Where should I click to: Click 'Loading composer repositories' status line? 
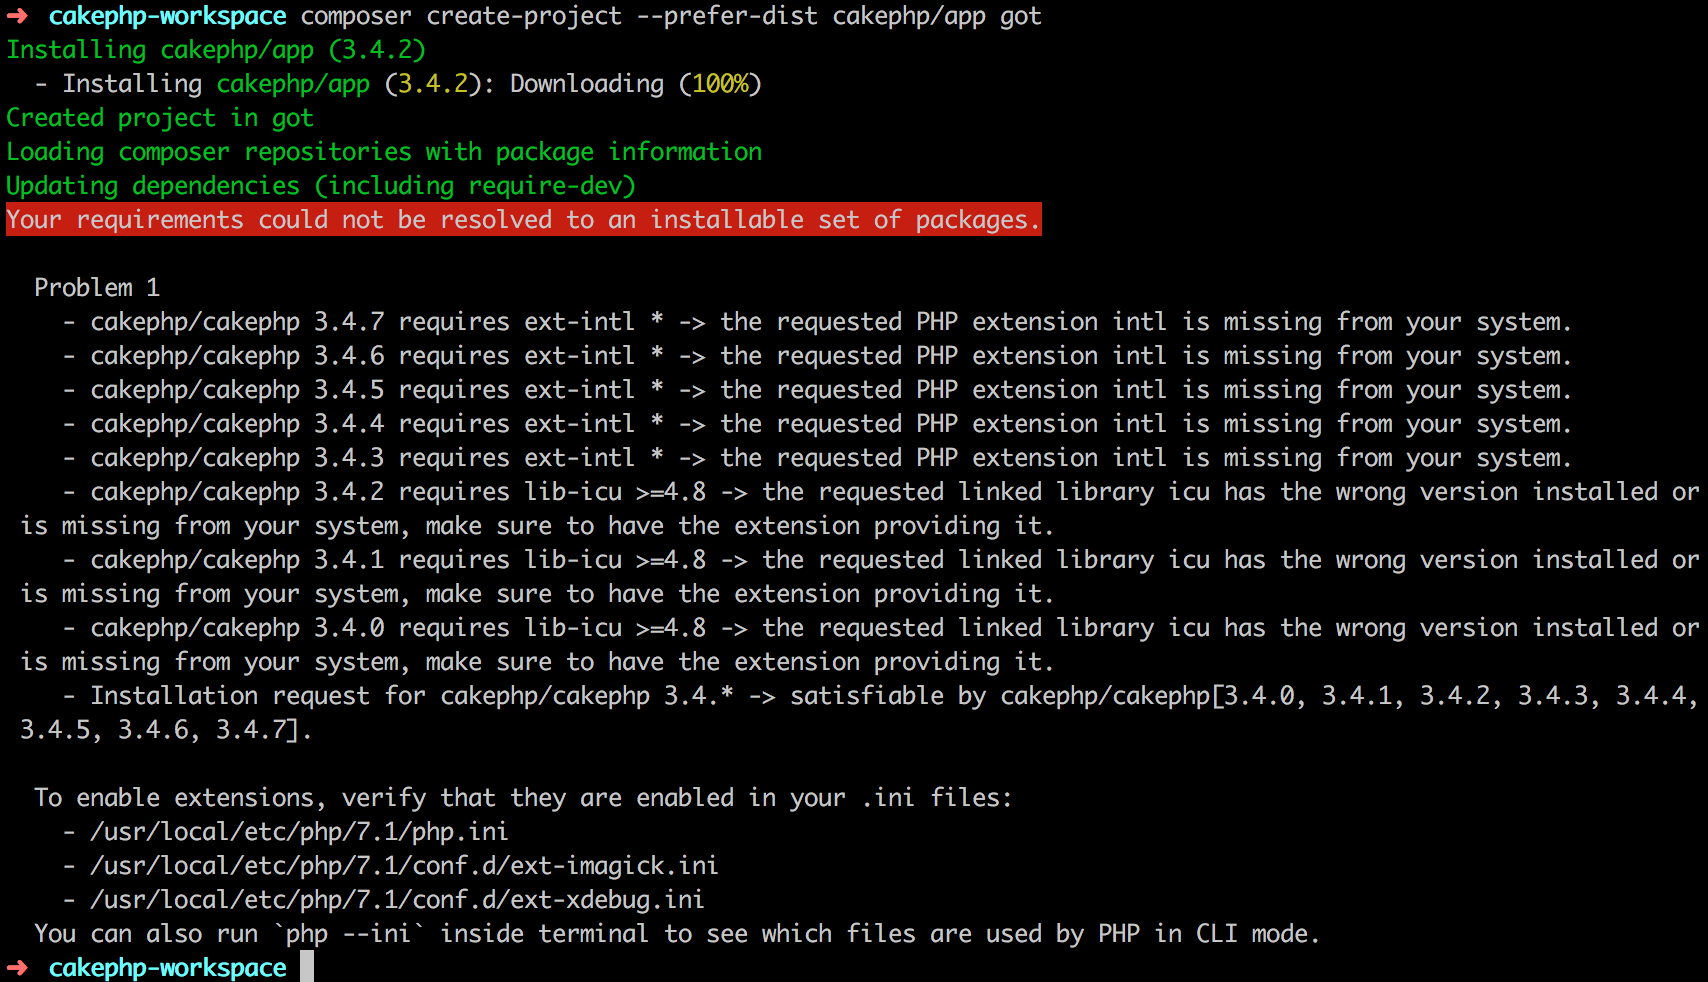coord(384,152)
